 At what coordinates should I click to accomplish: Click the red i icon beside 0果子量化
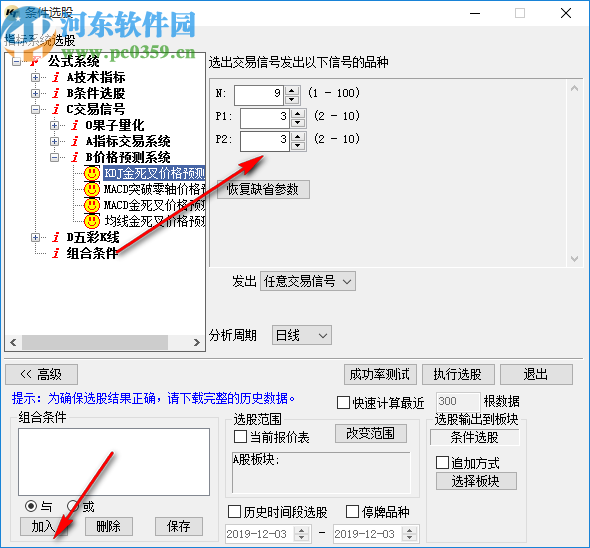click(75, 125)
